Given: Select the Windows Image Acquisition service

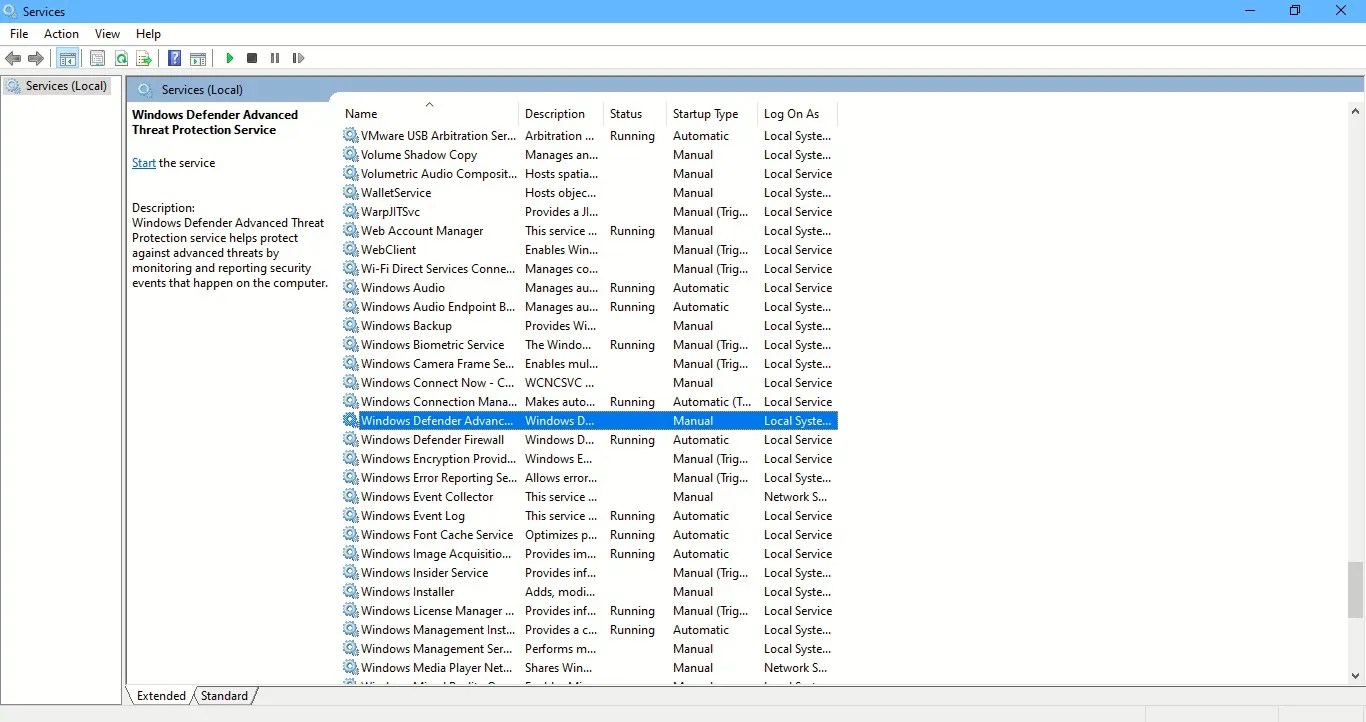Looking at the screenshot, I should [590, 553].
